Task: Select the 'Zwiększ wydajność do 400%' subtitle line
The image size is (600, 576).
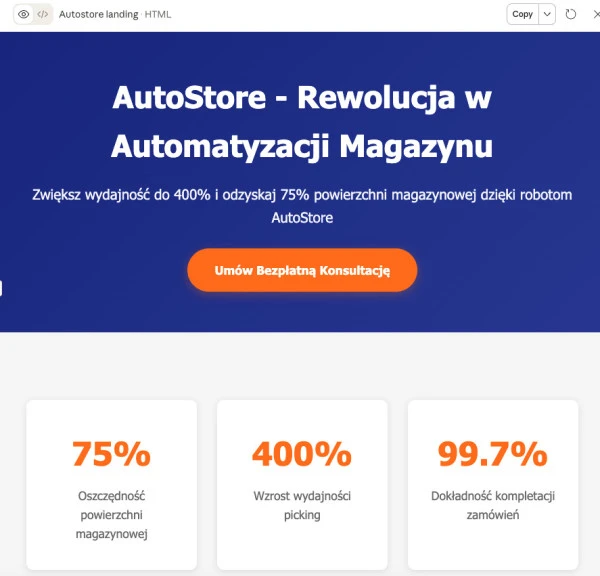Action: click(x=302, y=195)
